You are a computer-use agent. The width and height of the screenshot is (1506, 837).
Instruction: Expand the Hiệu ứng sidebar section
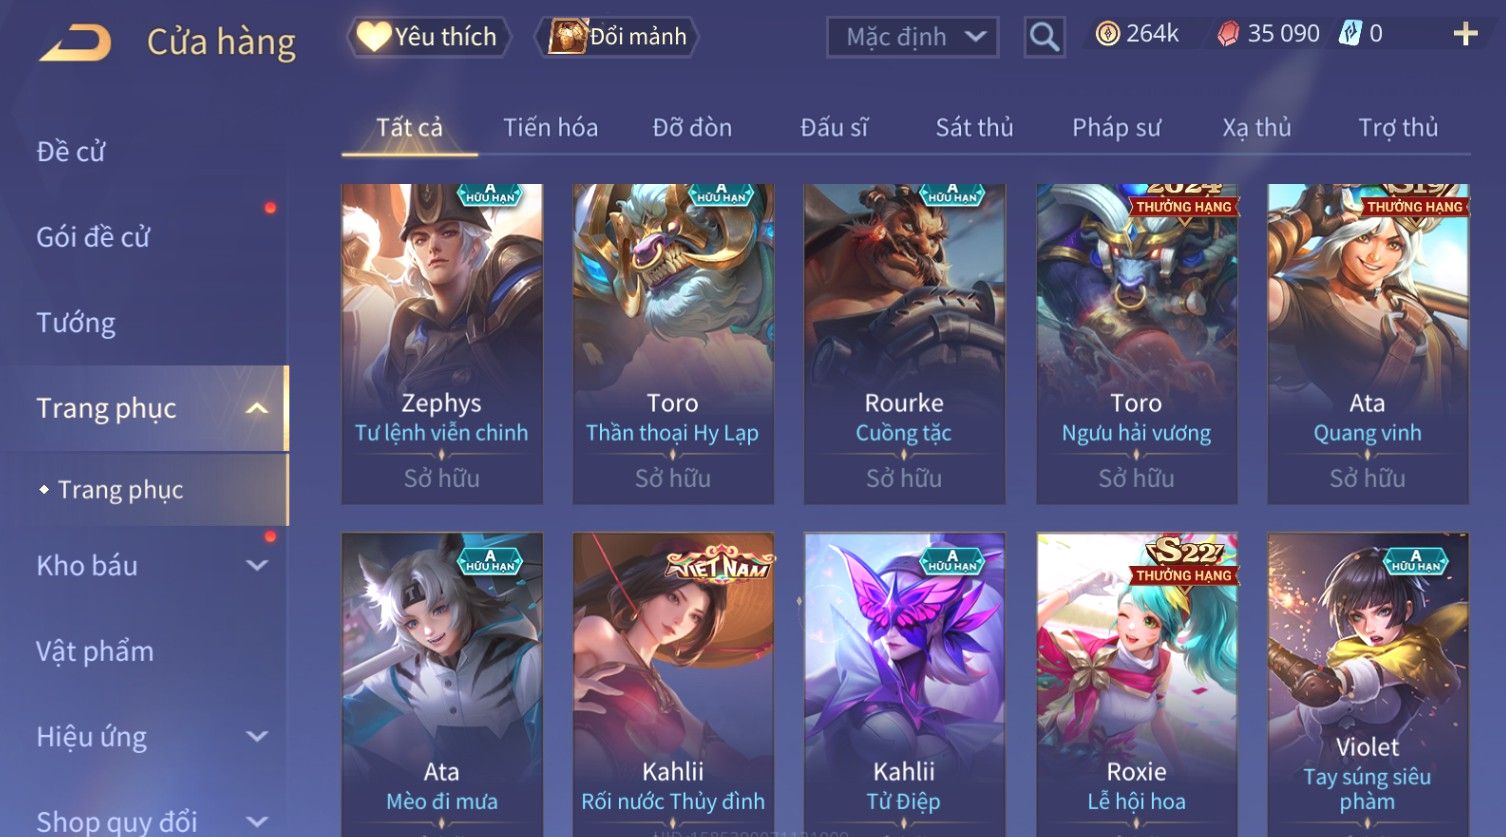pyautogui.click(x=257, y=737)
